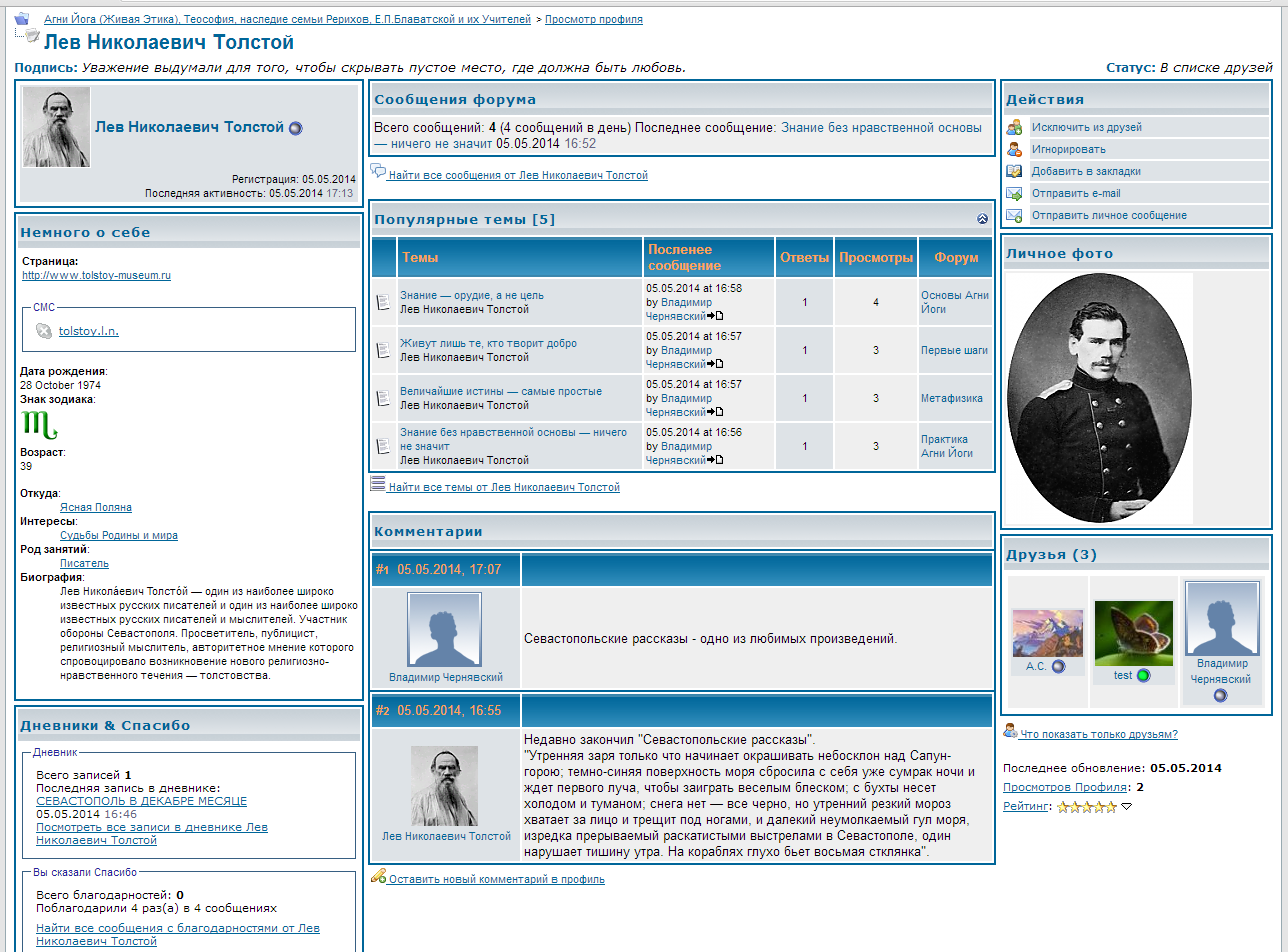Click the status icon beside Лев Николаевич Толстой name
Viewport: 1288px width, 952px height.
point(295,128)
